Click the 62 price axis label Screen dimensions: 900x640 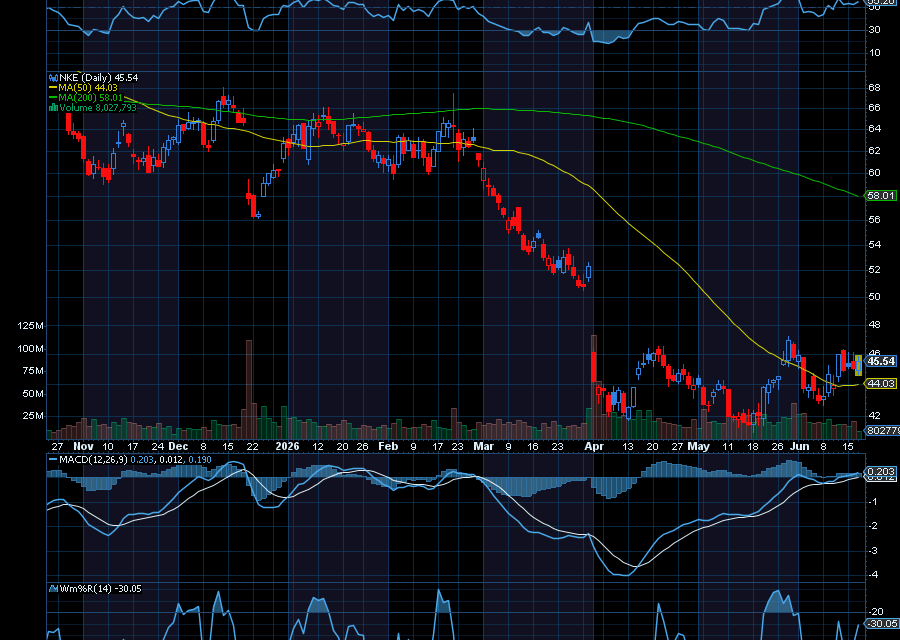(x=874, y=150)
